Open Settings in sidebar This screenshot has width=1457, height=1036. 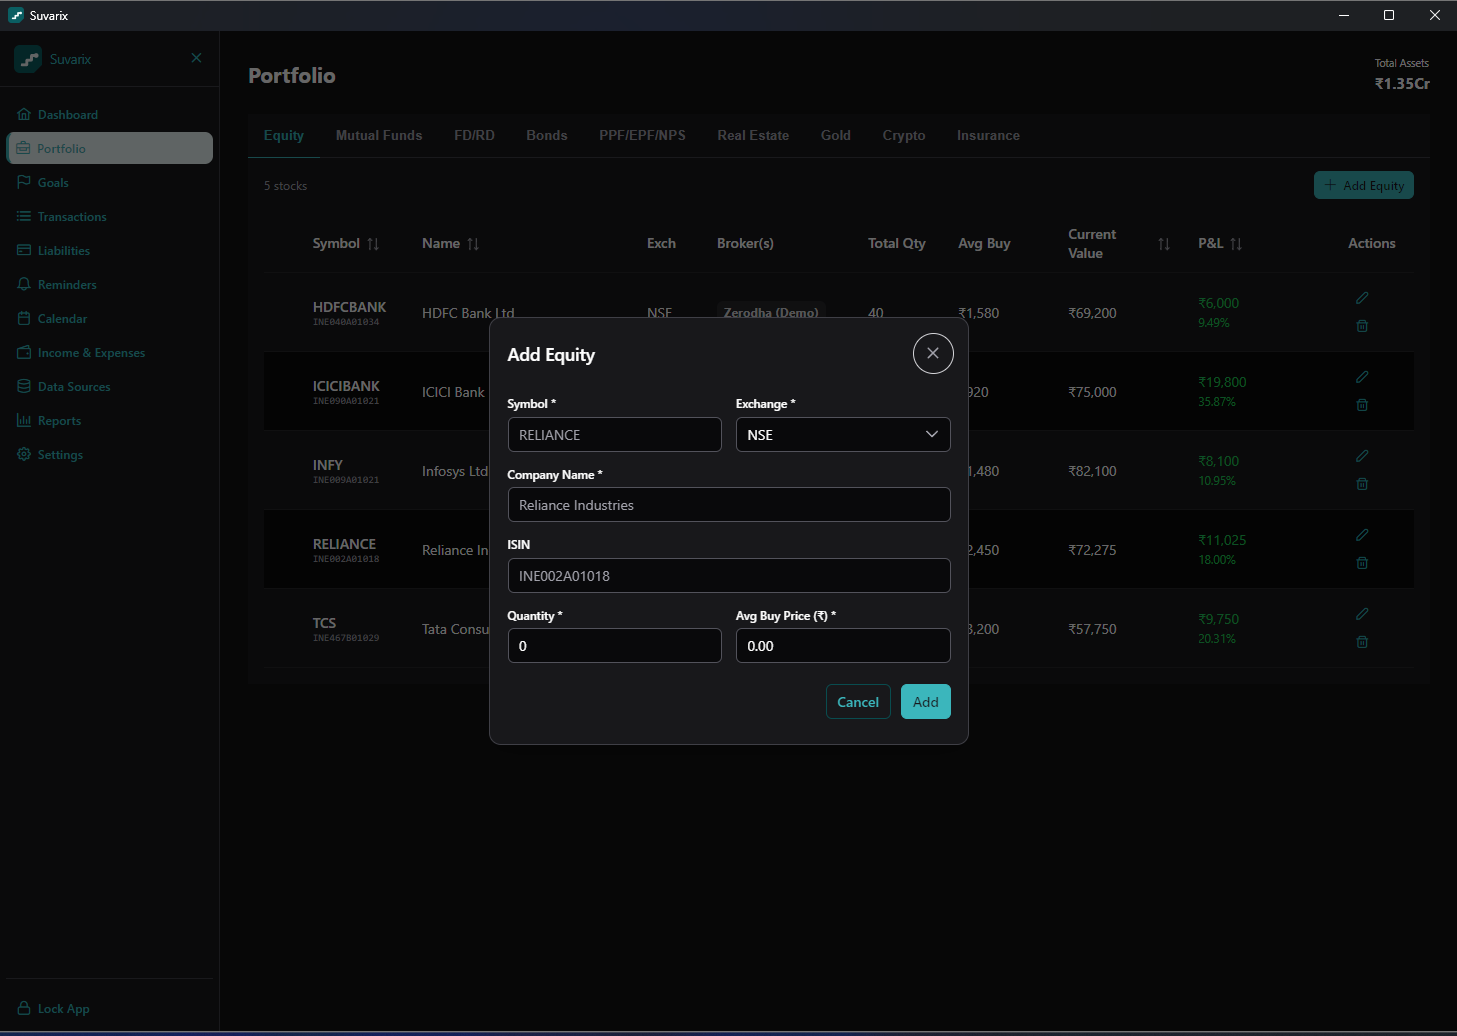click(109, 455)
